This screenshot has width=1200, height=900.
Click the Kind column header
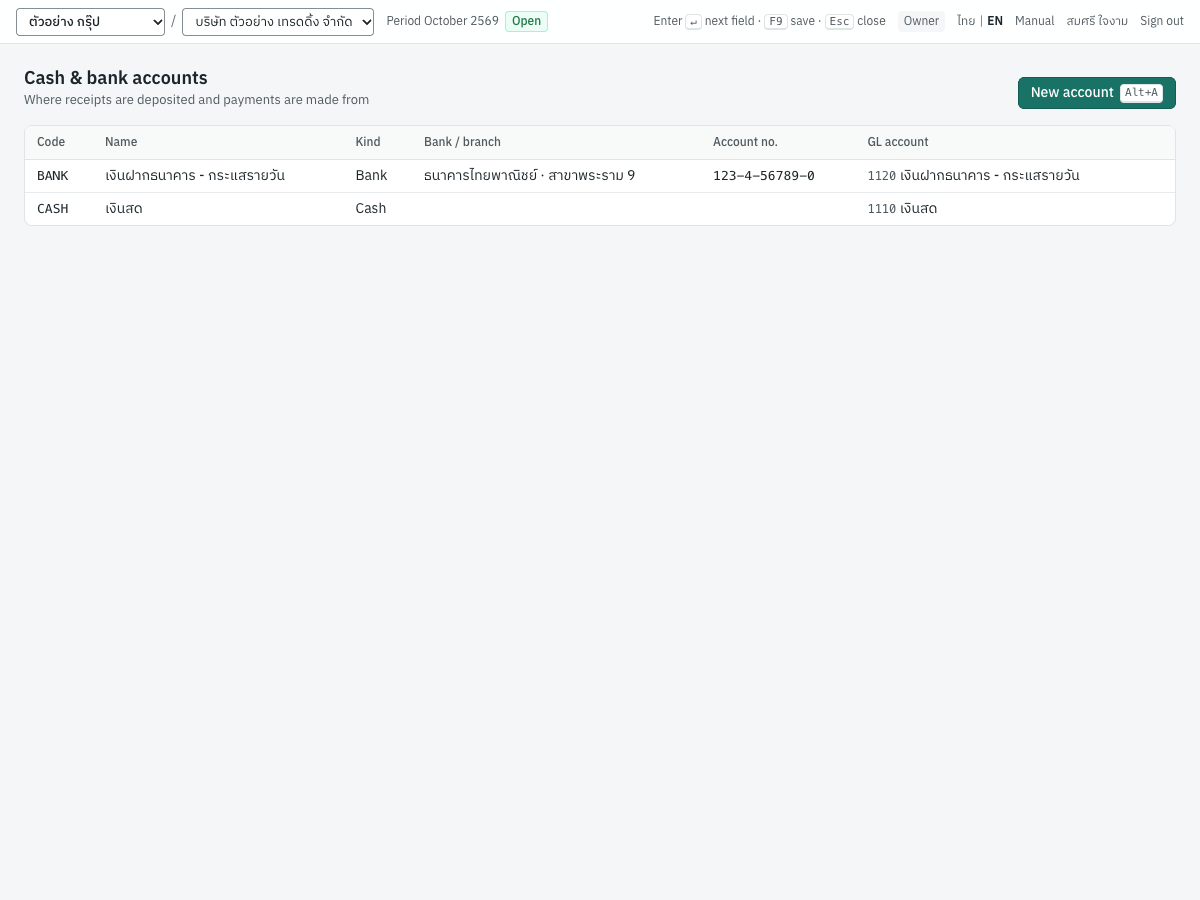tap(368, 142)
